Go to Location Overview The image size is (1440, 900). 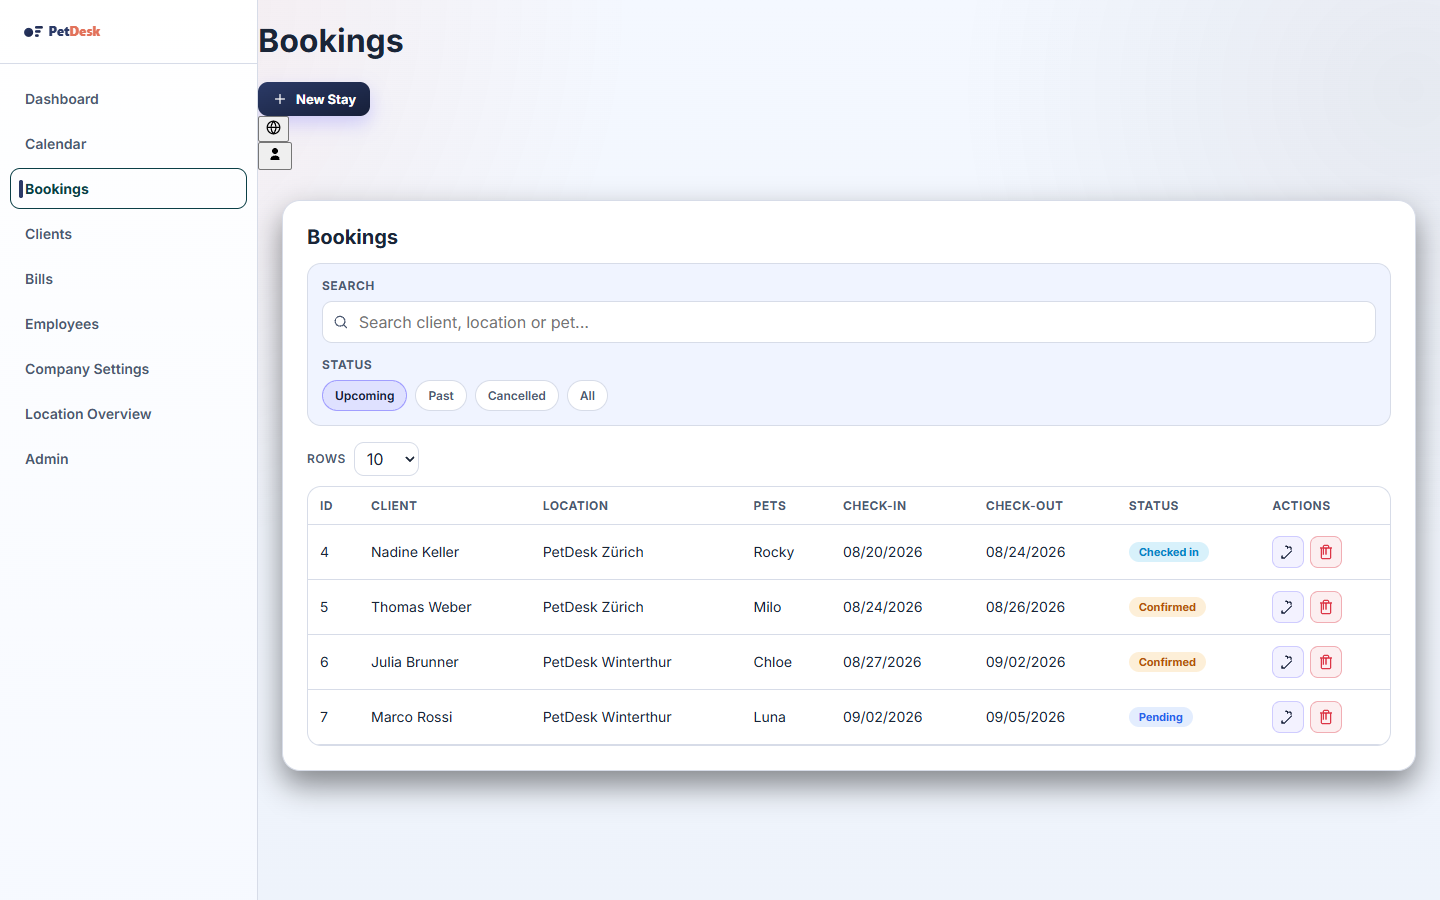tap(128, 414)
